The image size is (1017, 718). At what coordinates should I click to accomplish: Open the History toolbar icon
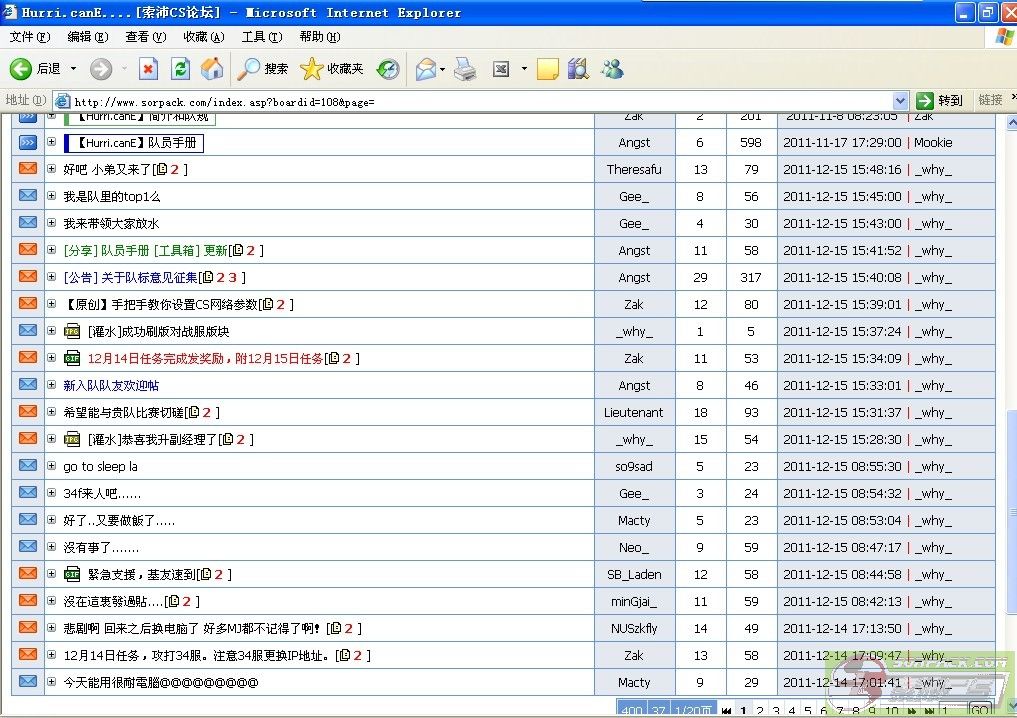388,69
